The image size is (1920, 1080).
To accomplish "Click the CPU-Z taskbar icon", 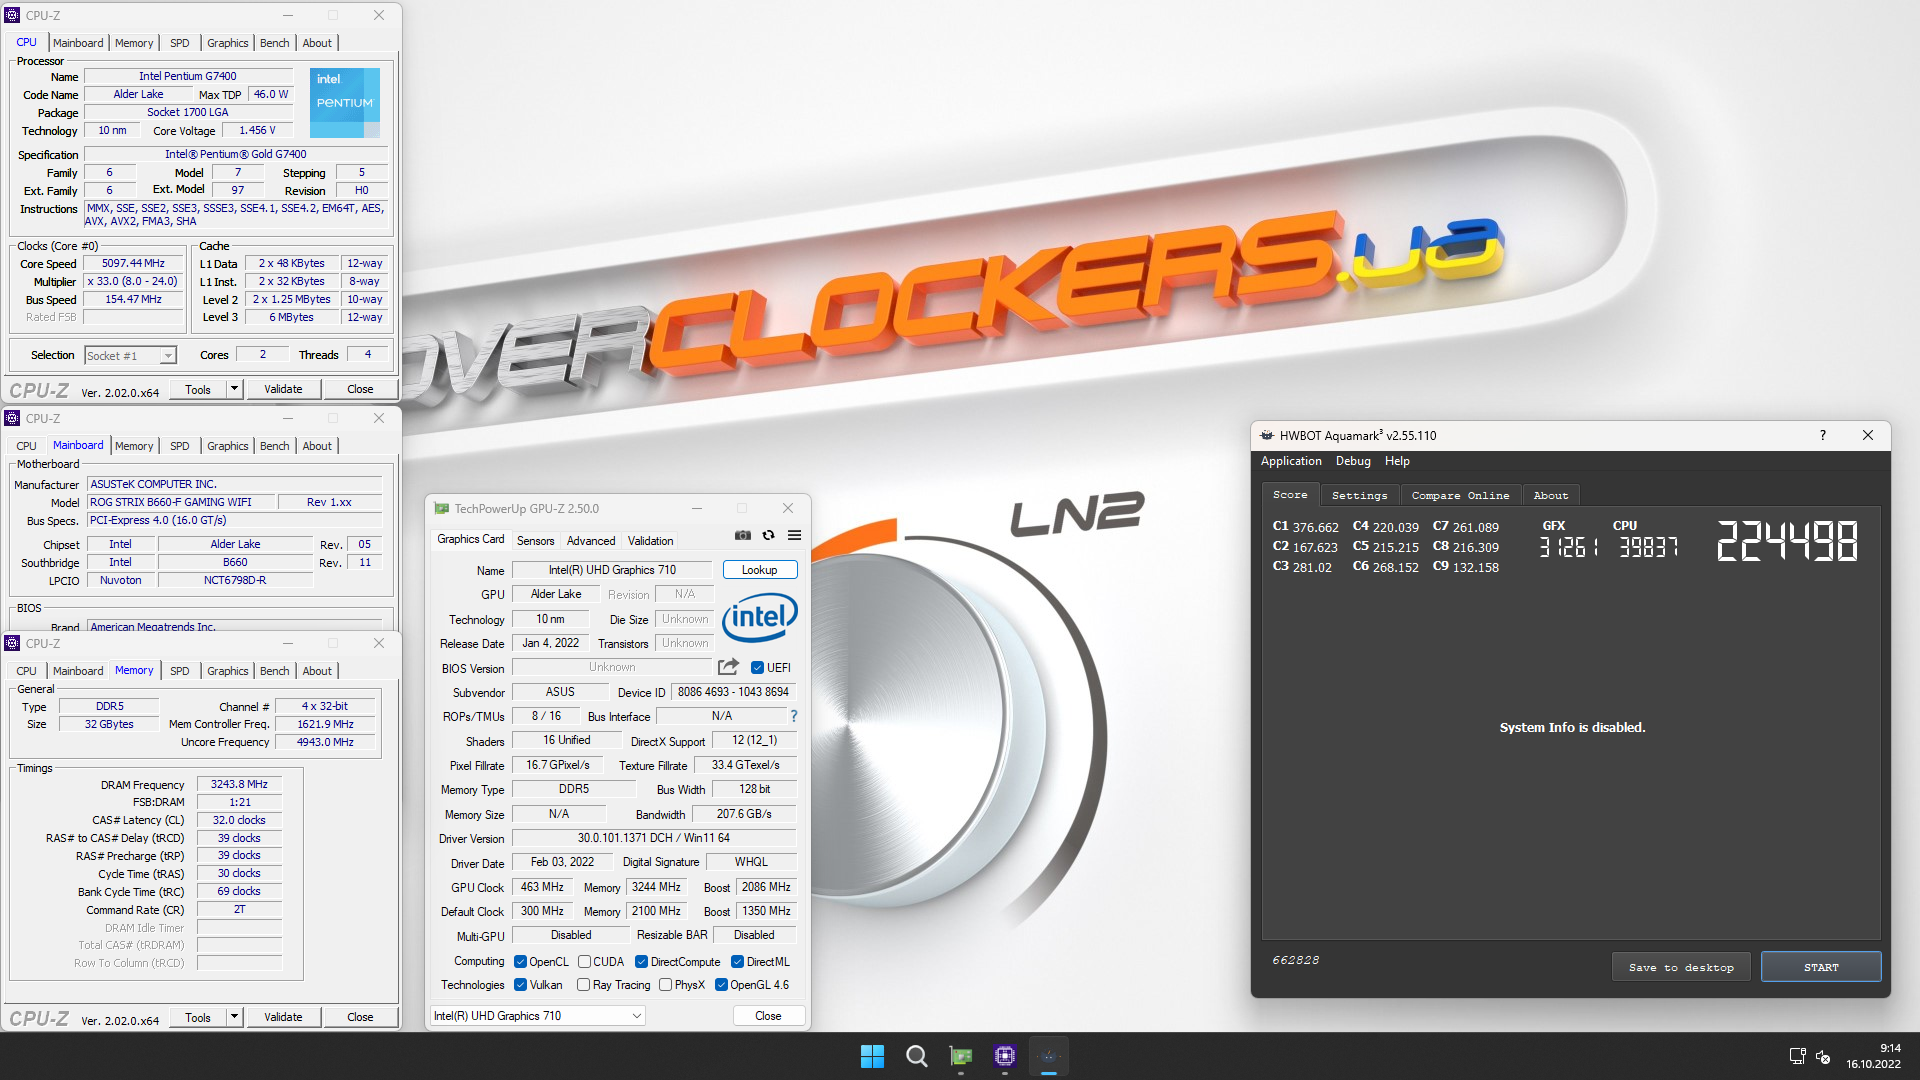I will pos(1004,1056).
